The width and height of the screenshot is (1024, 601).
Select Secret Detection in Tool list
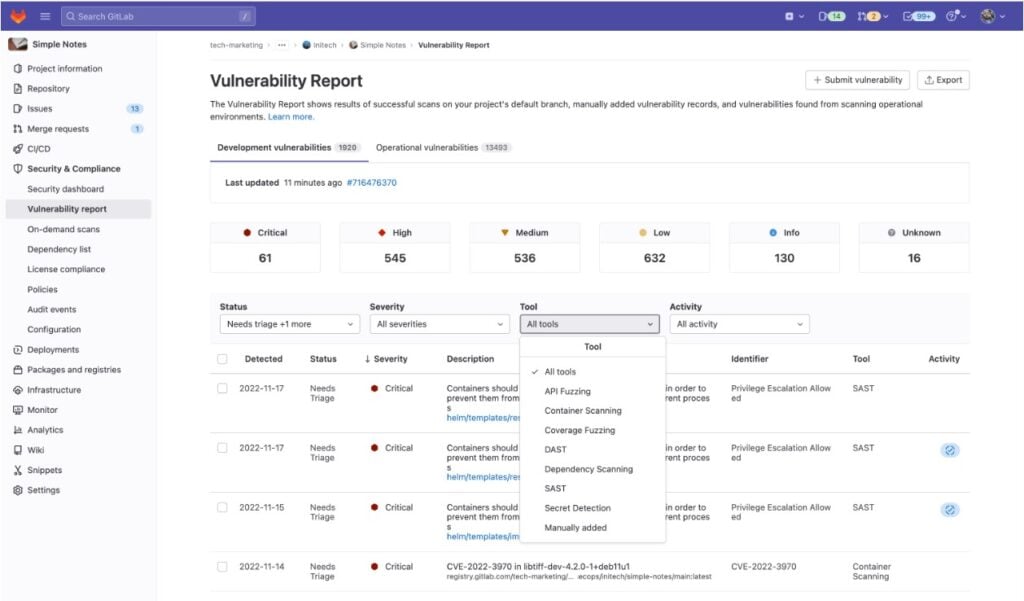(592, 508)
